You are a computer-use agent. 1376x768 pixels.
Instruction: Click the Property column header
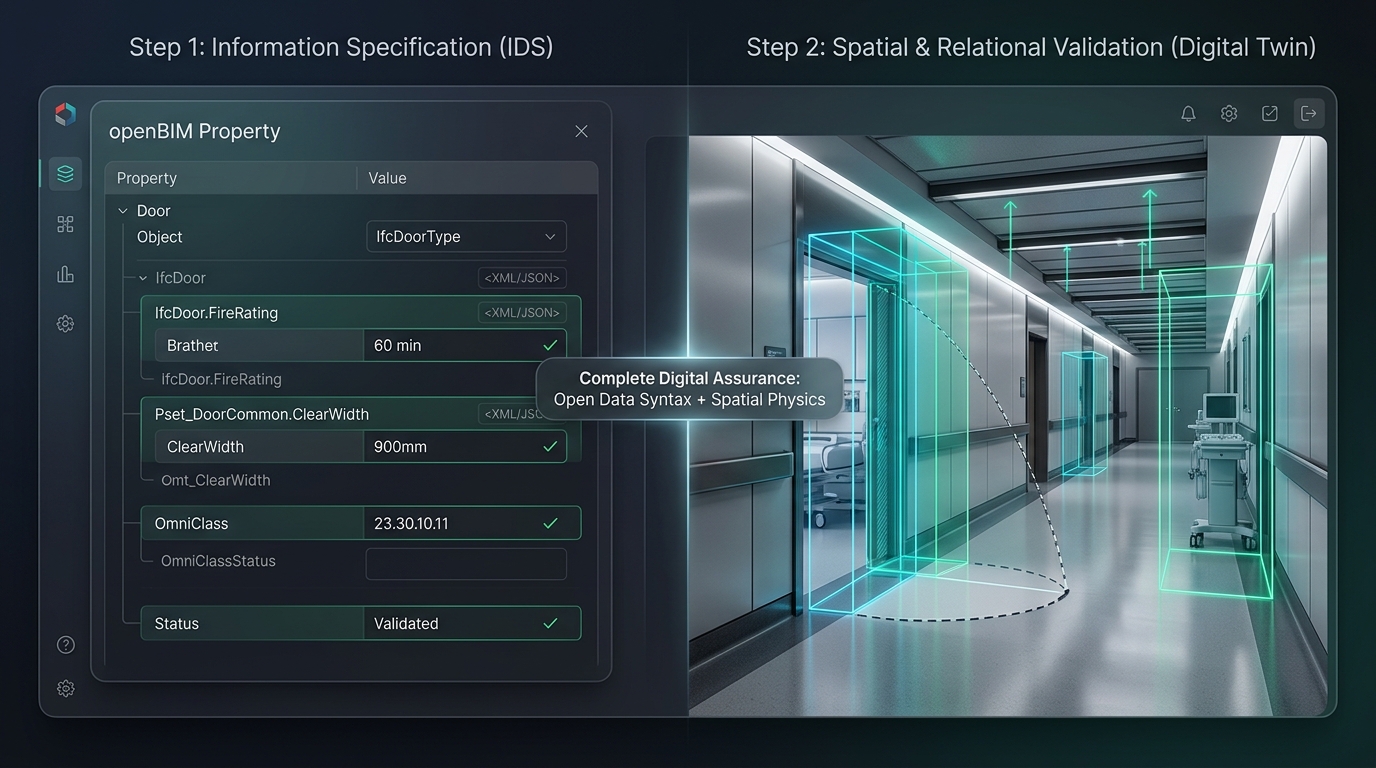pyautogui.click(x=231, y=178)
